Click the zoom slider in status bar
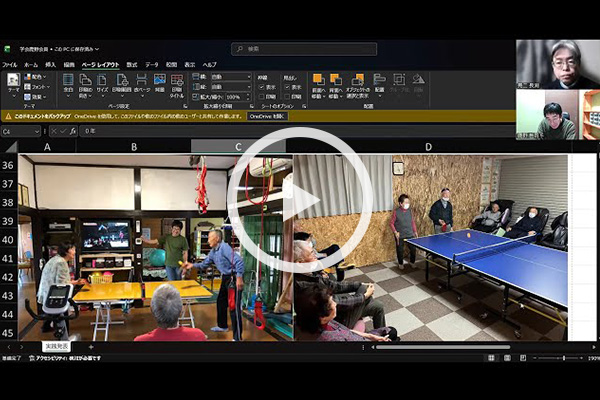Image resolution: width=600 pixels, height=400 pixels. tap(563, 357)
